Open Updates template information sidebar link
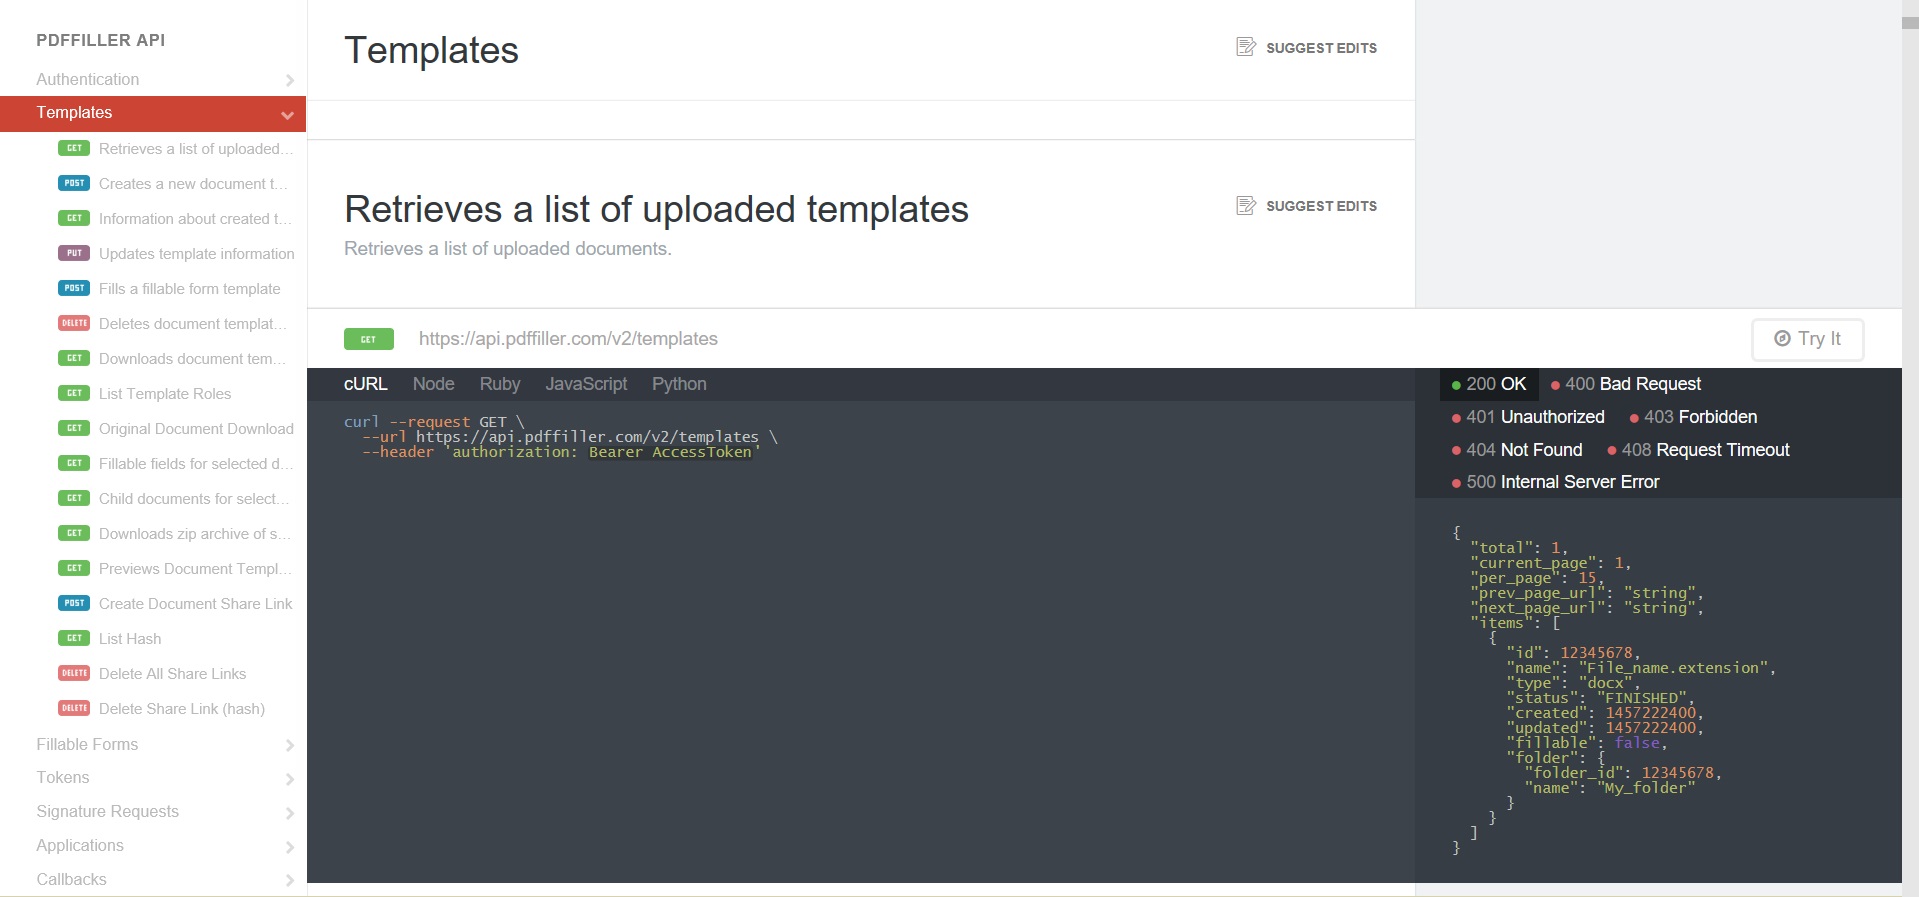Screen dimensions: 1919x897 click(x=197, y=253)
